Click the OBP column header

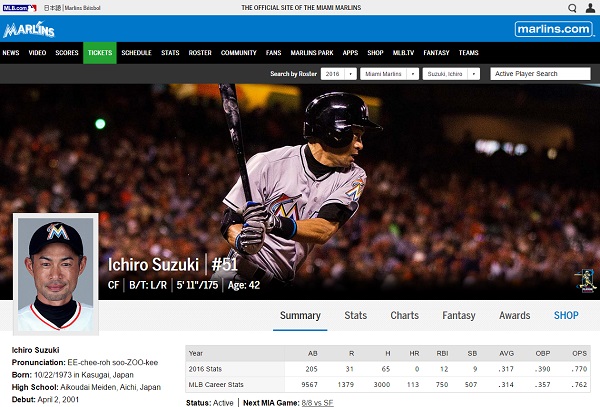(x=543, y=353)
